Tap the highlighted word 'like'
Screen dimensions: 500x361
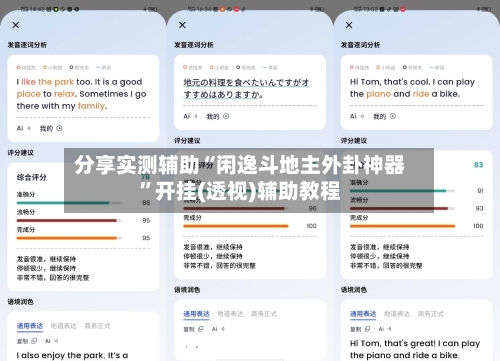[x=28, y=82]
